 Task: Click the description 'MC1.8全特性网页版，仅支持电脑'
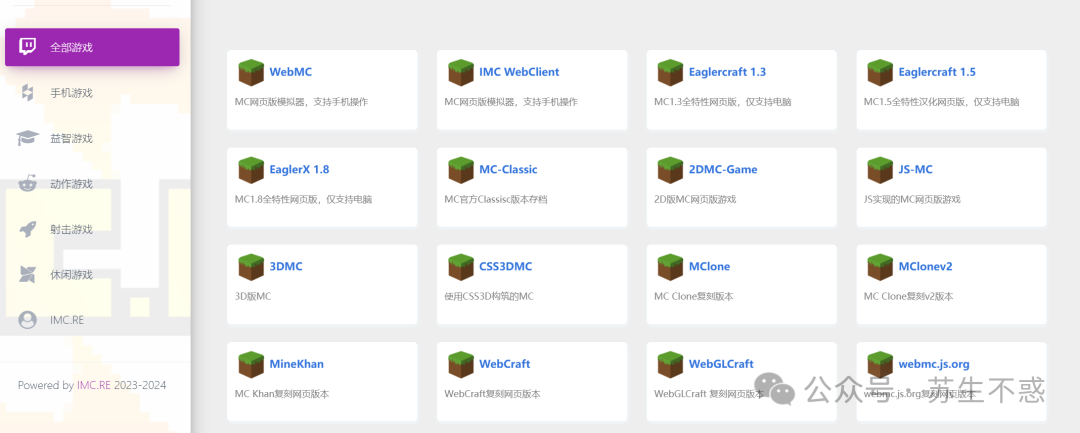click(x=304, y=200)
